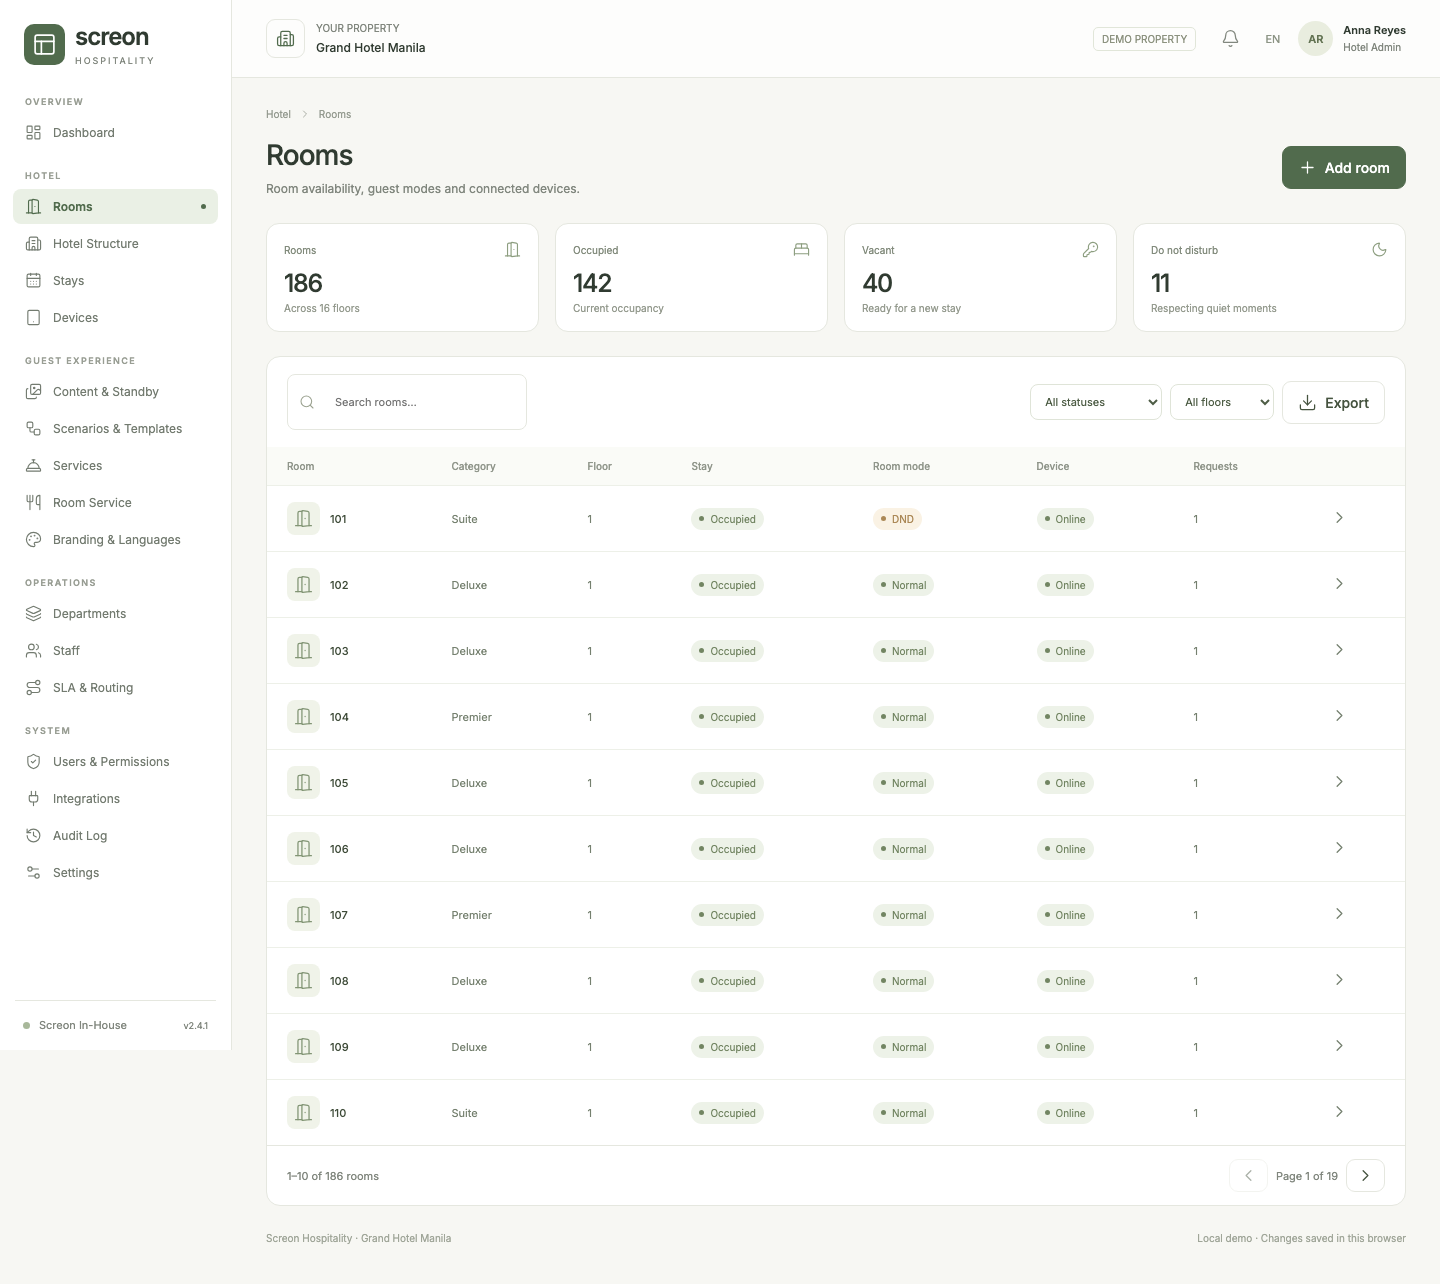Expand room 102 details chevron

1339,584
